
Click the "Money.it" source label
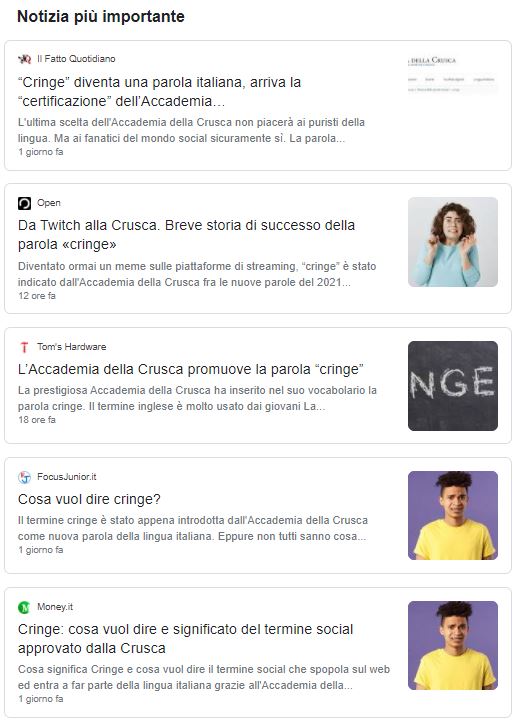55,607
